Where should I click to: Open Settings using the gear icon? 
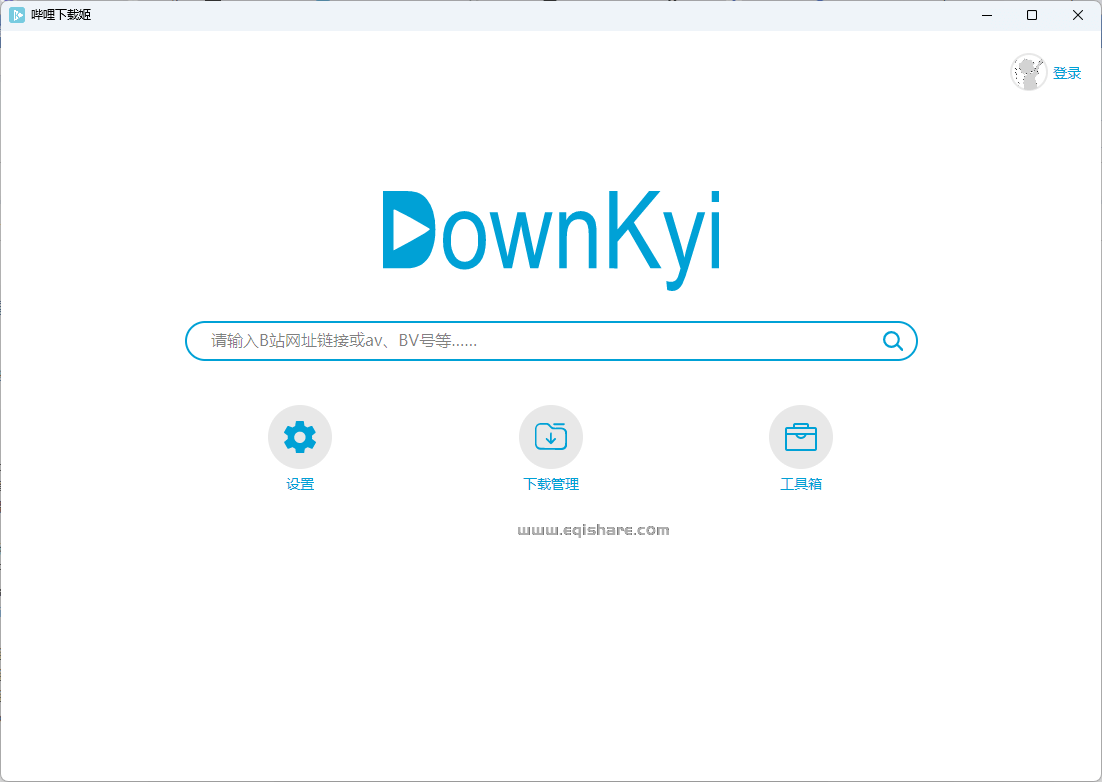click(299, 436)
